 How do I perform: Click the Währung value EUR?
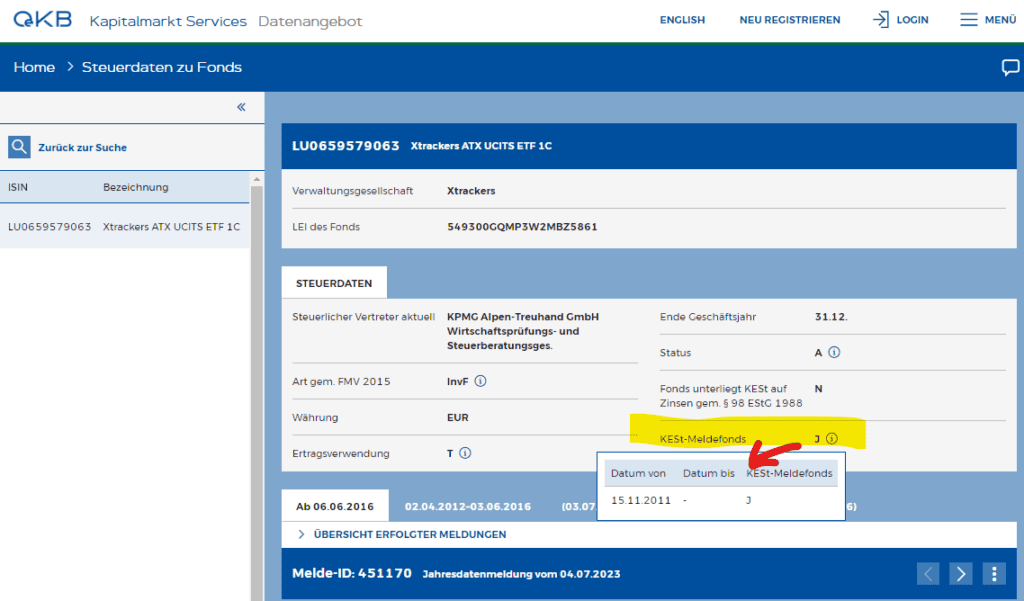[x=457, y=417]
